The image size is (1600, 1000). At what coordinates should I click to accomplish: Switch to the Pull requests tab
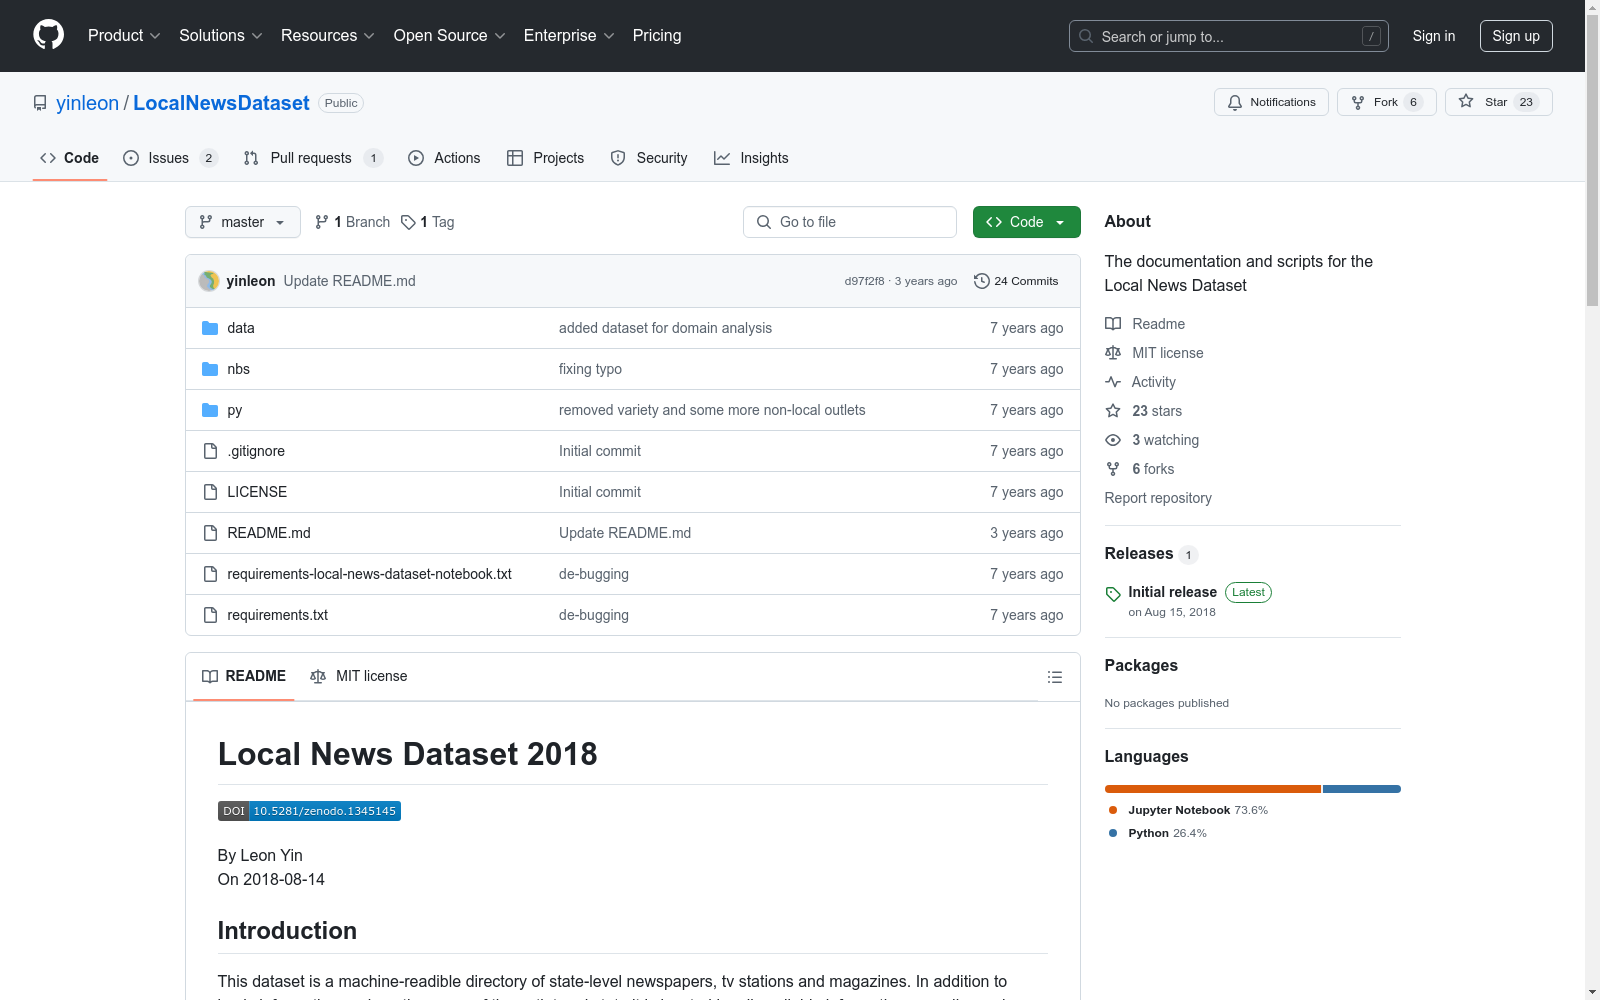[x=313, y=158]
